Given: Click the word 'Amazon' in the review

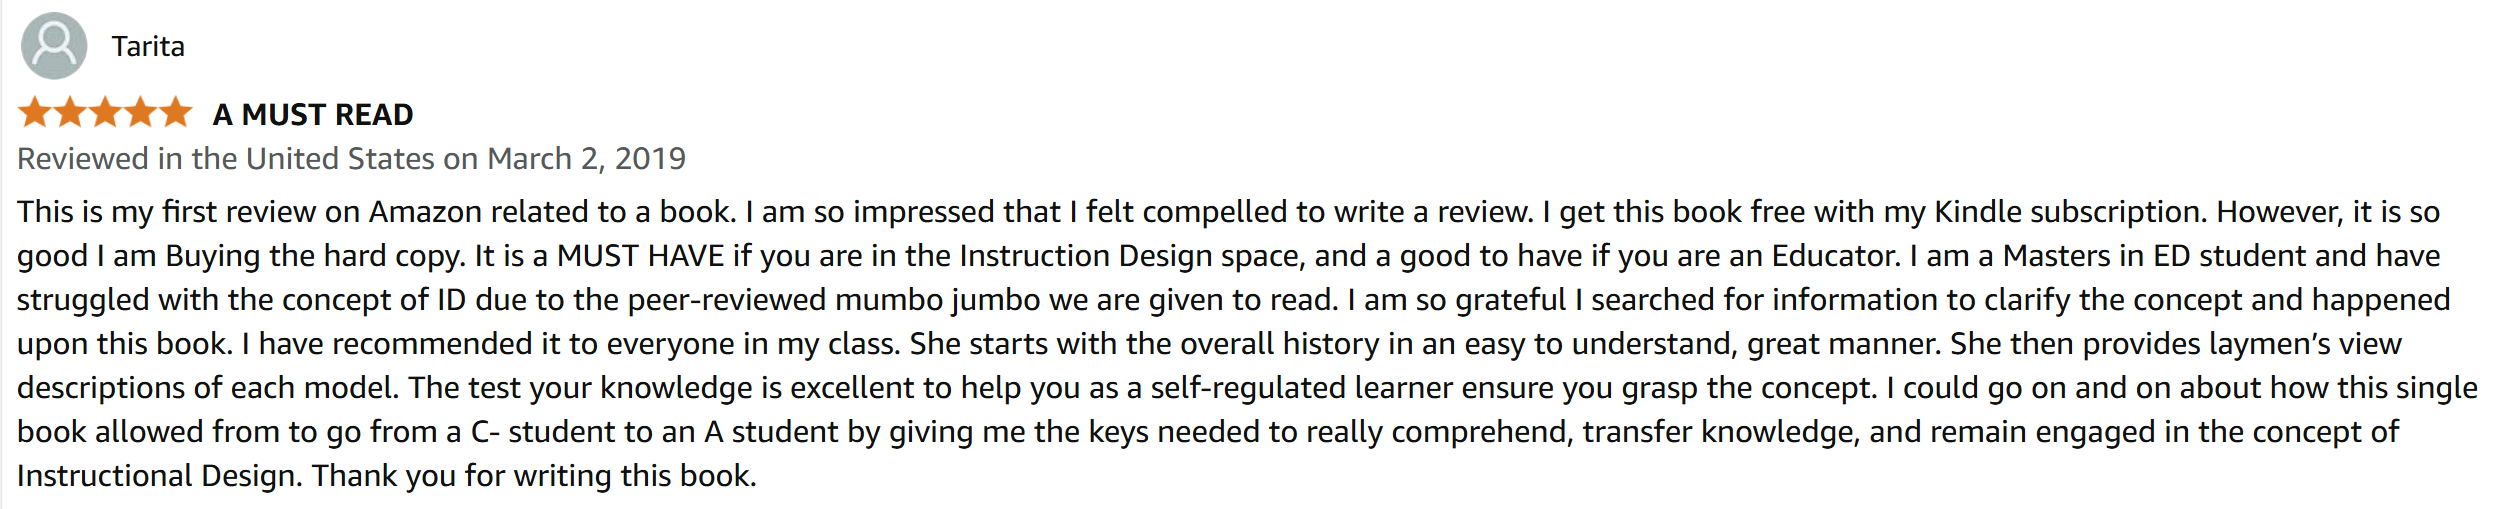Looking at the screenshot, I should [x=425, y=212].
